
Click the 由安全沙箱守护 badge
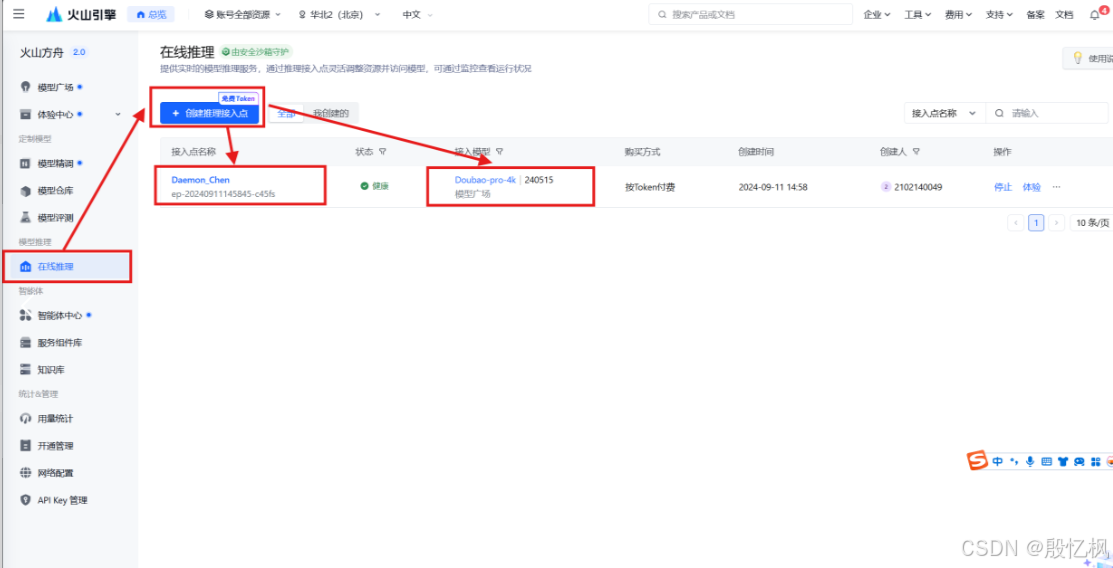256,52
